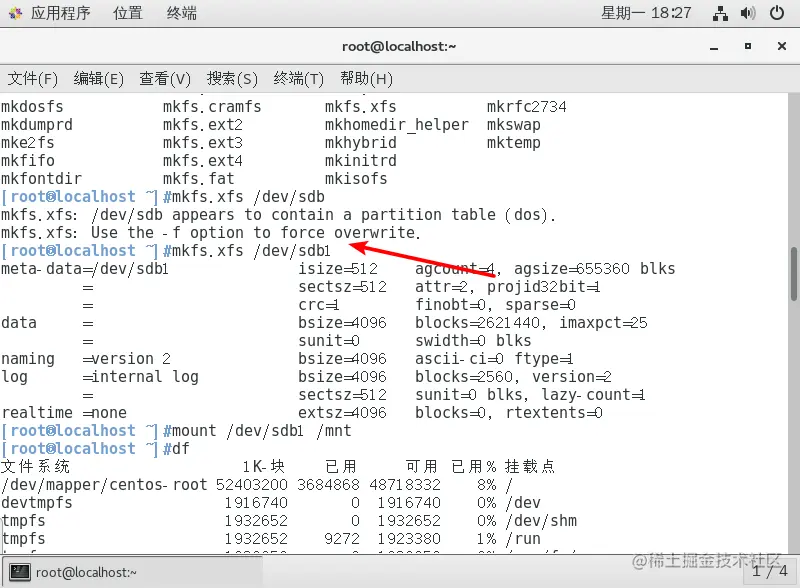Image resolution: width=800 pixels, height=588 pixels.
Task: Open the 终端(T) menu in terminal window
Action: tap(298, 79)
